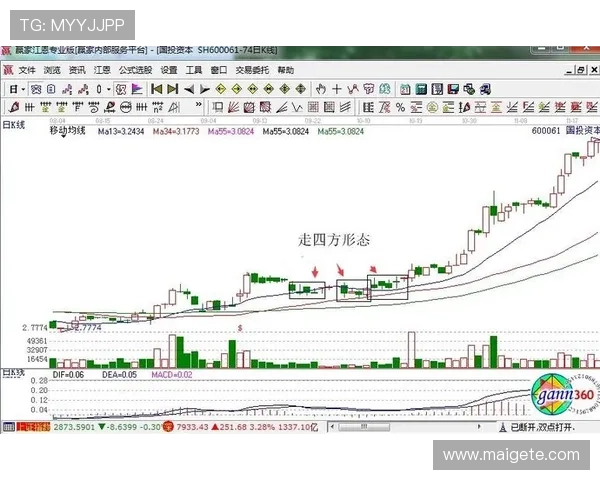Click the first yellow diamond left-arrow icon
The height and width of the screenshot is (480, 600).
[x=221, y=90]
